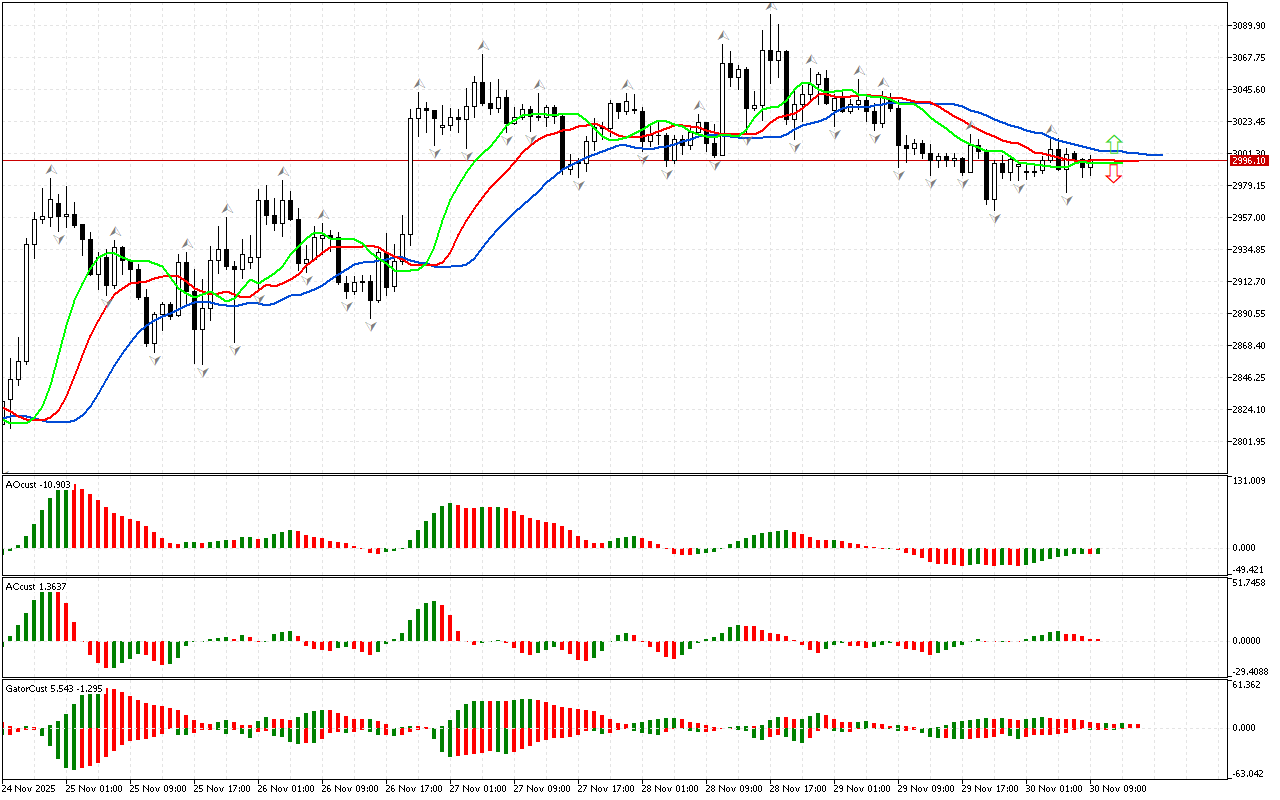The width and height of the screenshot is (1280, 800).
Task: Click the 24 Nov 2025 date label
Action: point(32,788)
